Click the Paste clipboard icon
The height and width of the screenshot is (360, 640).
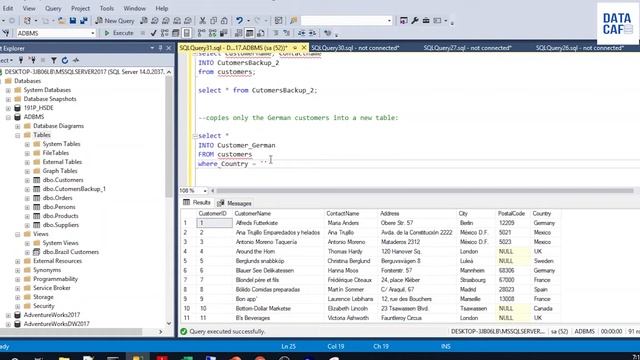pyautogui.click(x=224, y=20)
